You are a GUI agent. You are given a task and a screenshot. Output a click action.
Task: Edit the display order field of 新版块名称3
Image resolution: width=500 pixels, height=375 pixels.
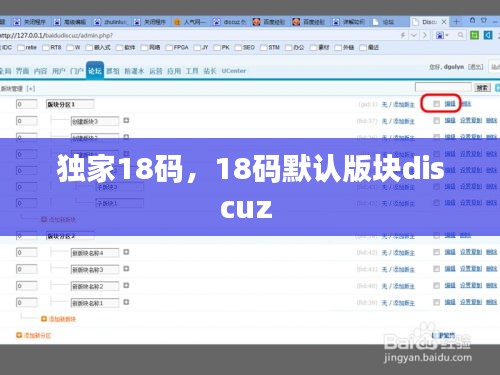click(x=27, y=269)
